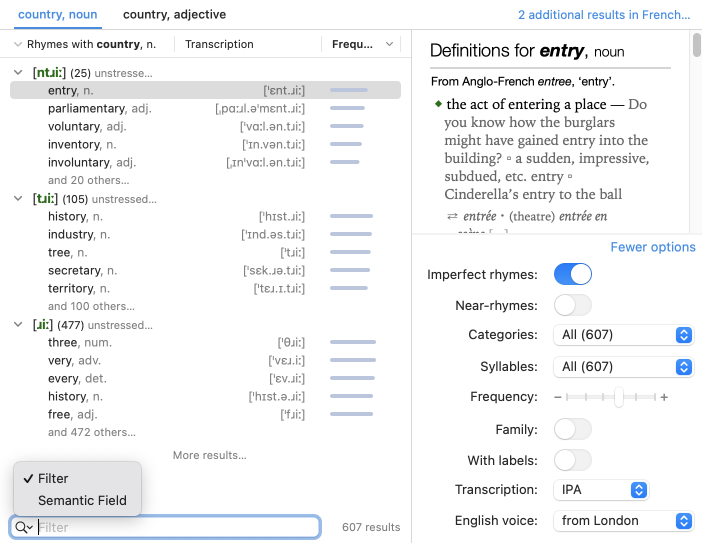This screenshot has width=702, height=543.
Task: Open the Transcription IPA dropdown
Action: tap(601, 490)
